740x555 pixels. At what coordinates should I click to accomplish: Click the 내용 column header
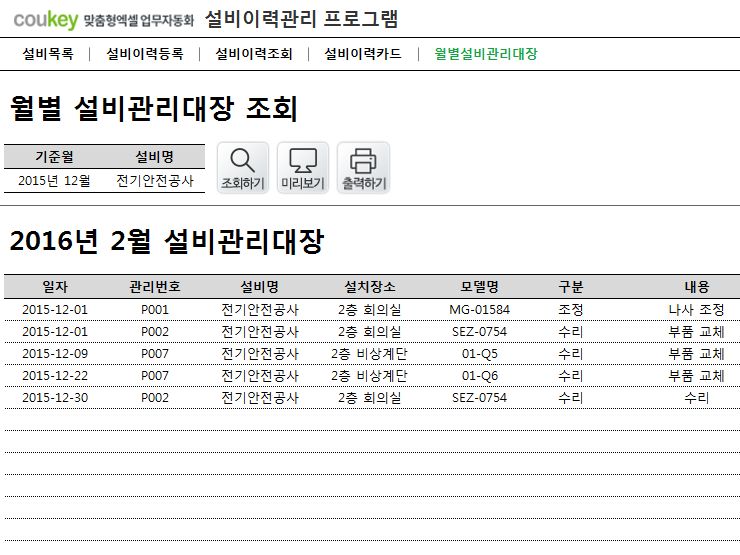click(697, 287)
